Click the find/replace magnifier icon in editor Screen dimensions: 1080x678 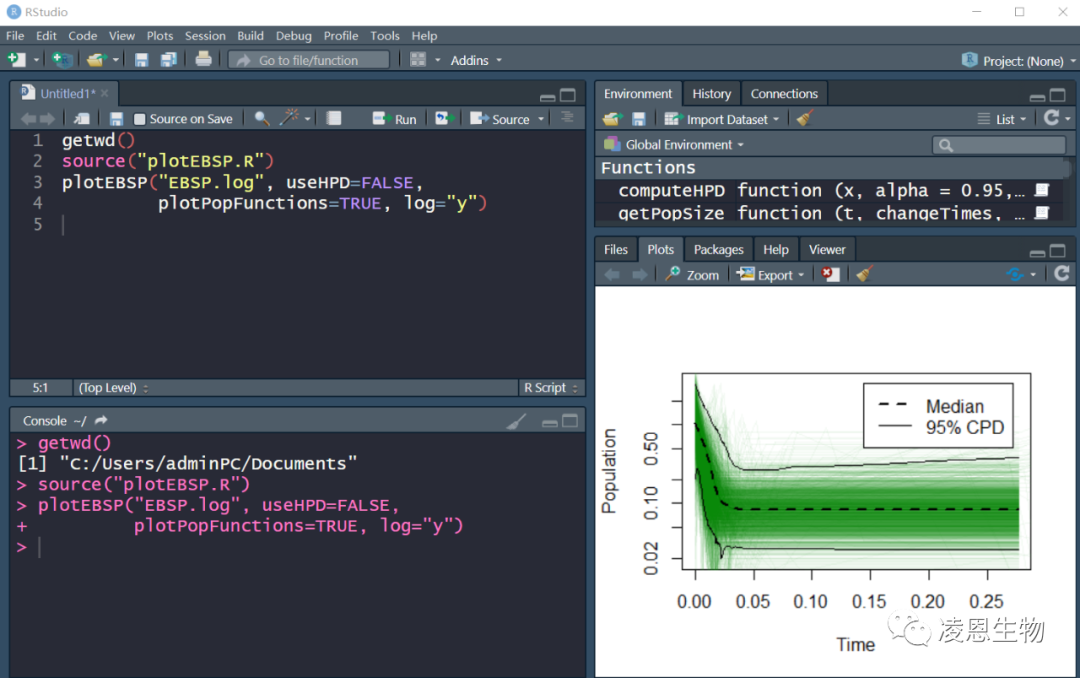261,118
